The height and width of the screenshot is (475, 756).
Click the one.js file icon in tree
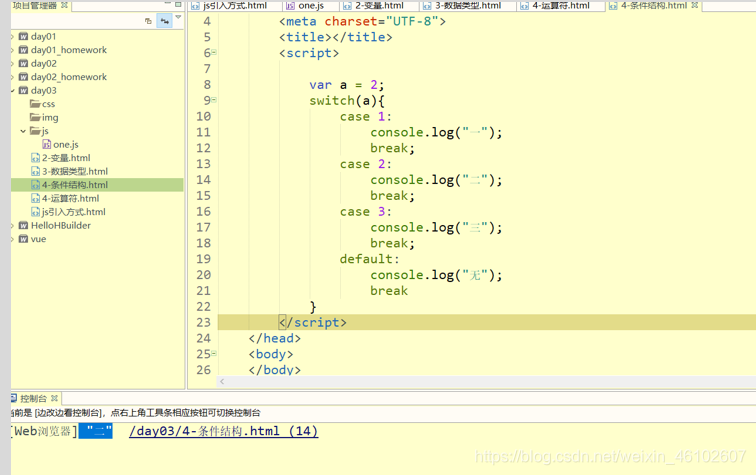click(47, 144)
